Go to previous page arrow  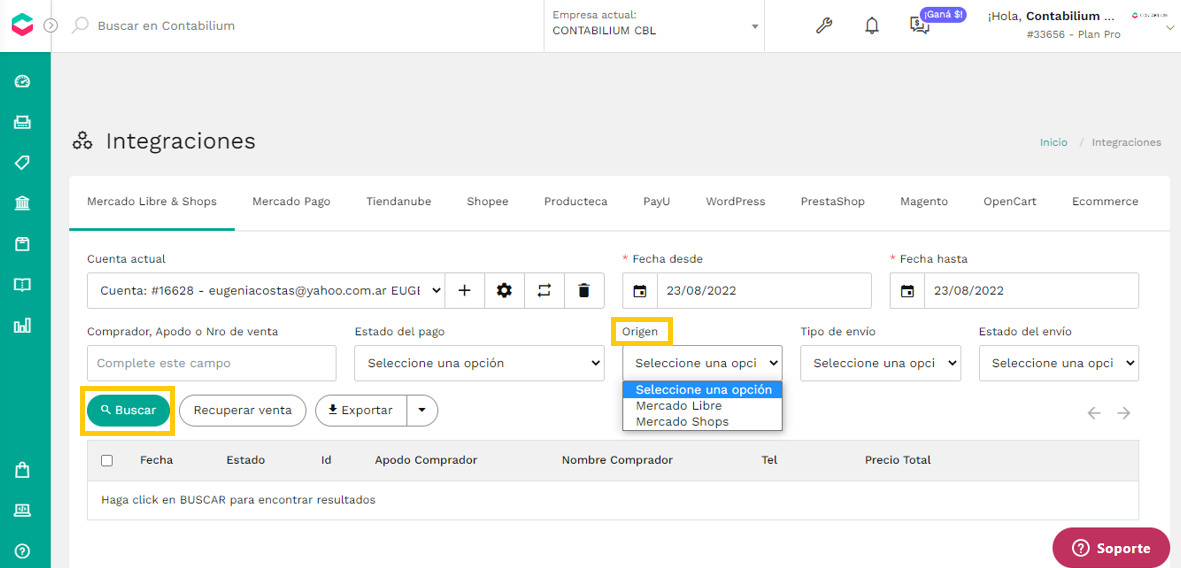(1094, 413)
